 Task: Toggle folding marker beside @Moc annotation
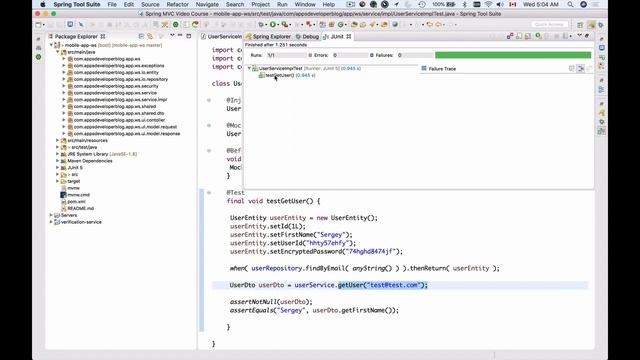click(209, 125)
